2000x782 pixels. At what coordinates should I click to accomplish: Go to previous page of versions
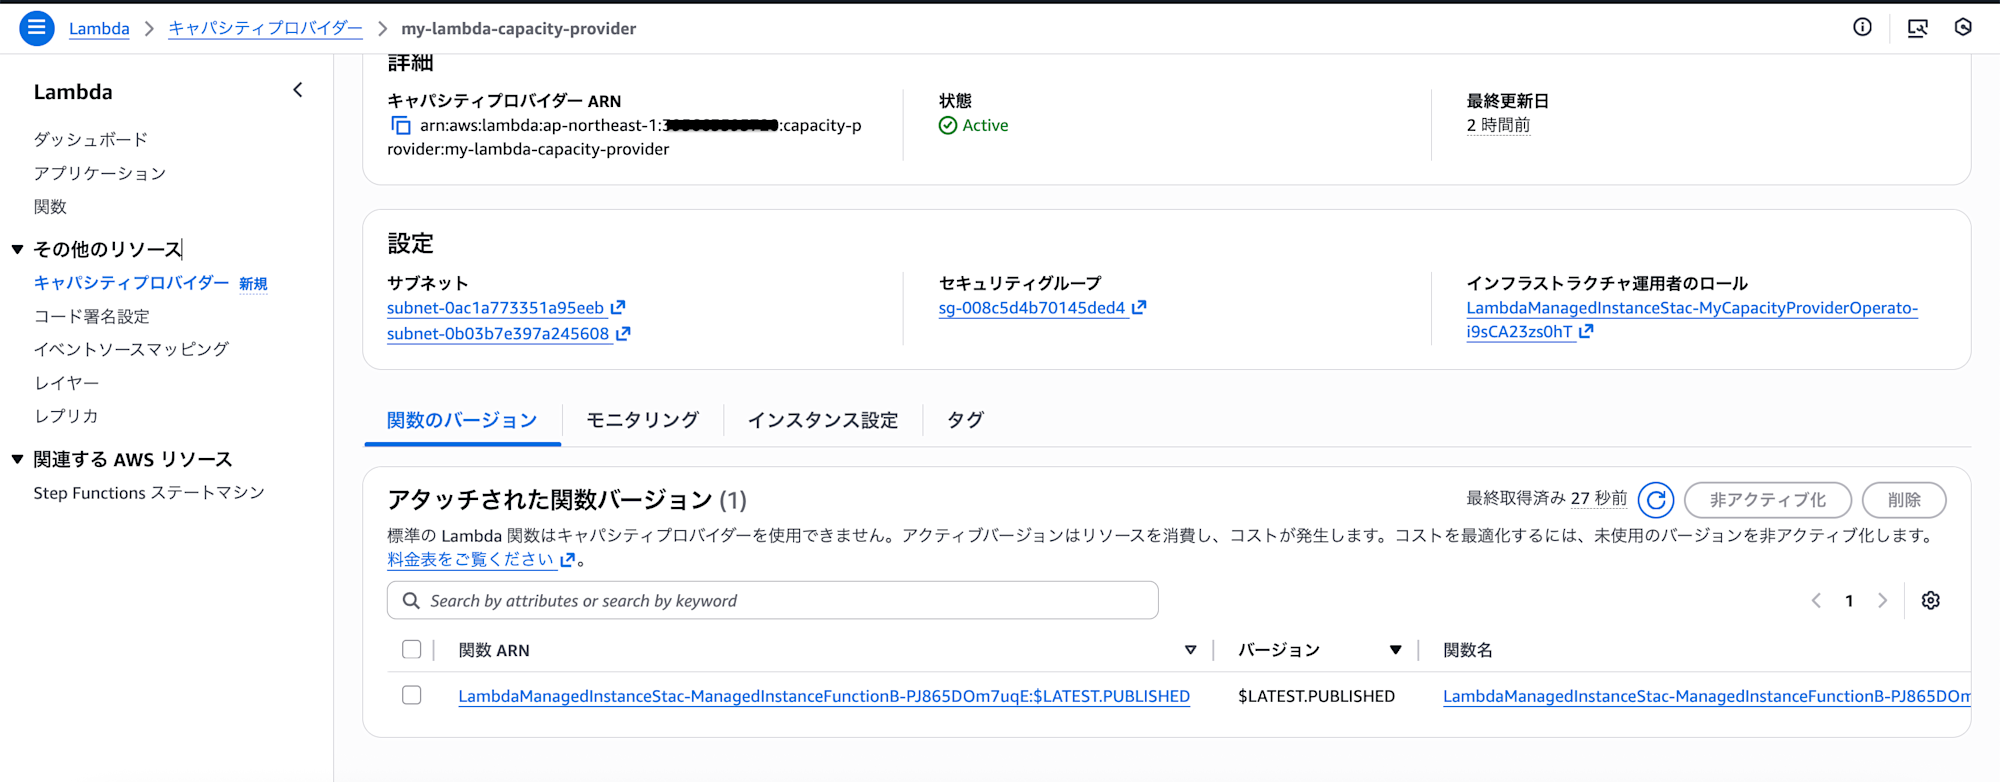click(1816, 600)
